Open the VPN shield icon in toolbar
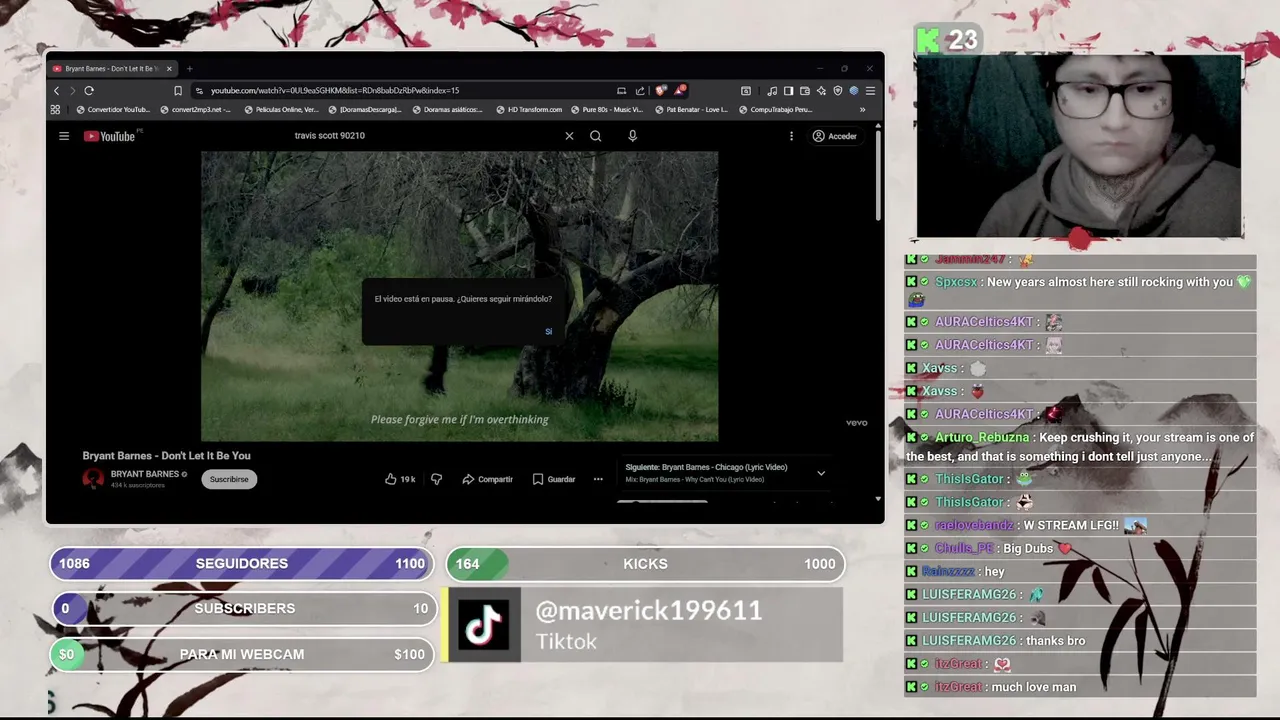This screenshot has height=720, width=1280. (837, 90)
